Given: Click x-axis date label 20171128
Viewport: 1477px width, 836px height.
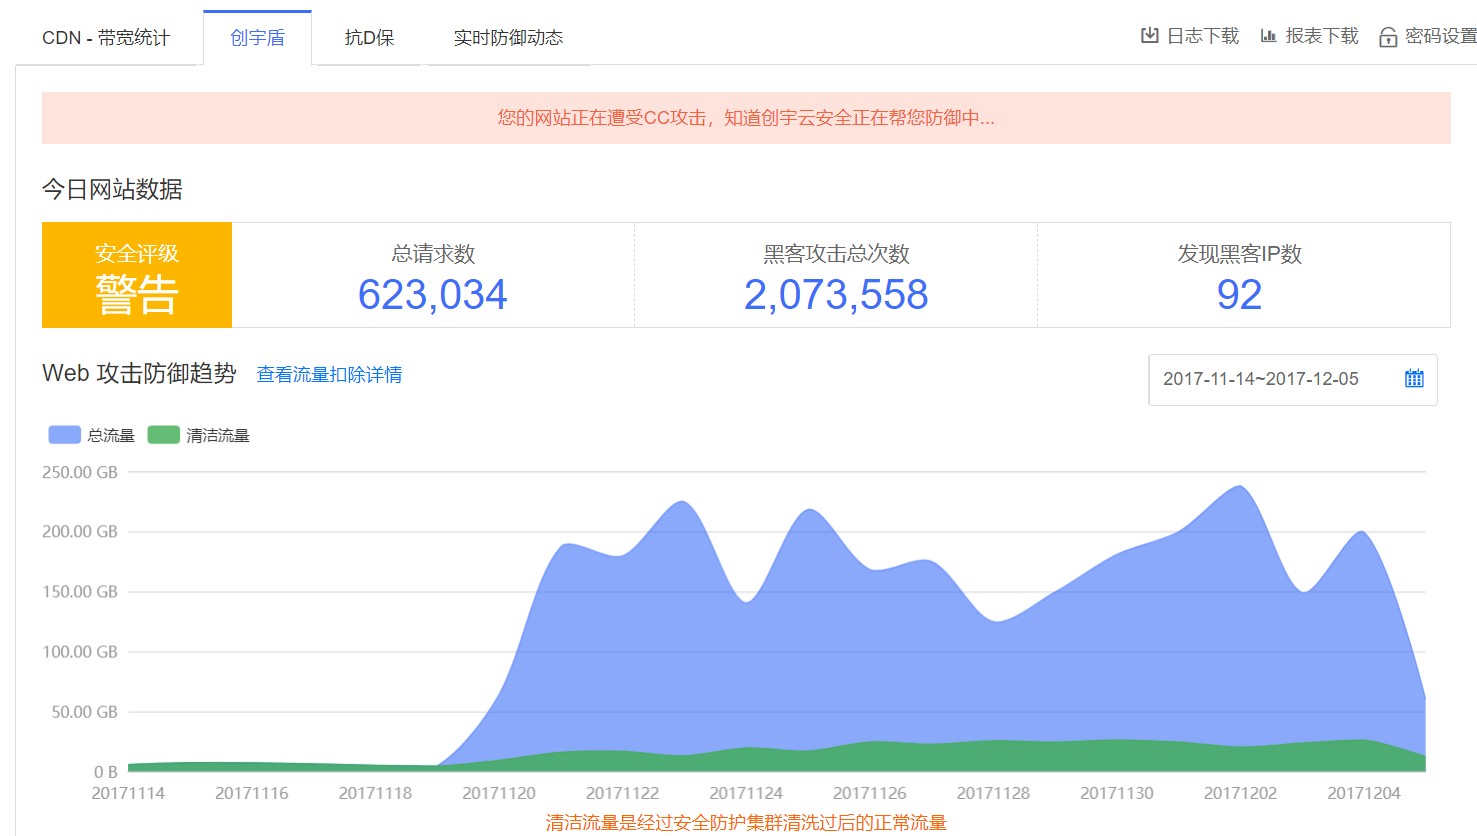Looking at the screenshot, I should [993, 793].
